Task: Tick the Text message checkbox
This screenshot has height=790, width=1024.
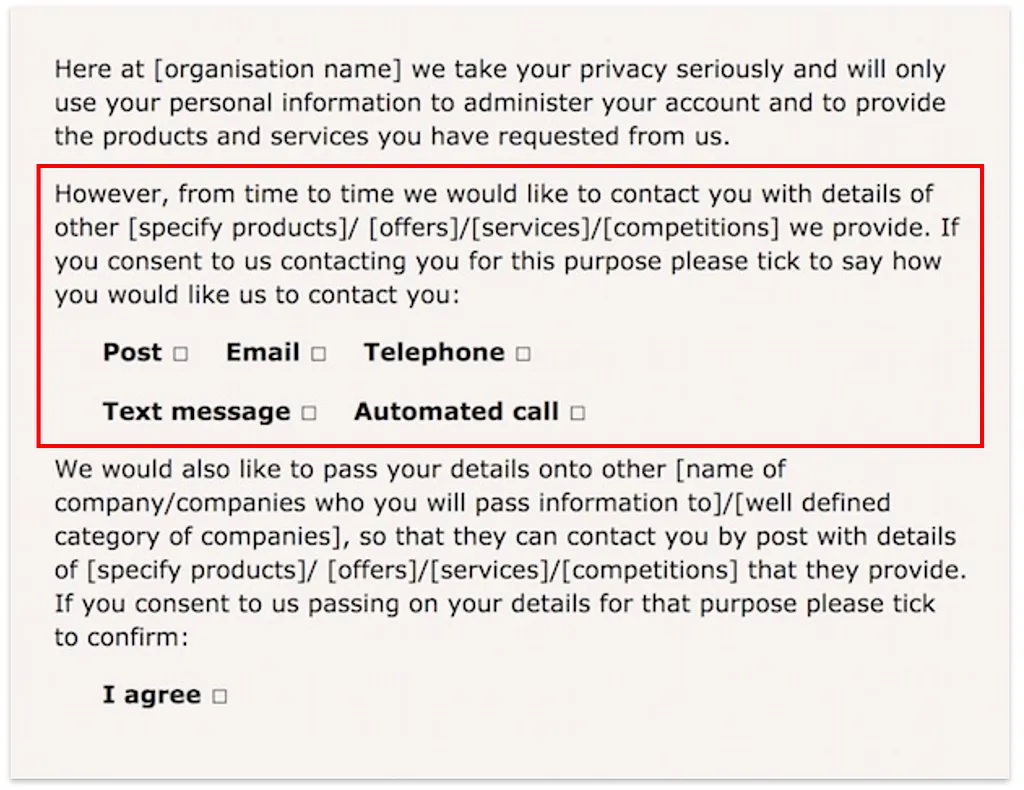Action: pos(309,413)
